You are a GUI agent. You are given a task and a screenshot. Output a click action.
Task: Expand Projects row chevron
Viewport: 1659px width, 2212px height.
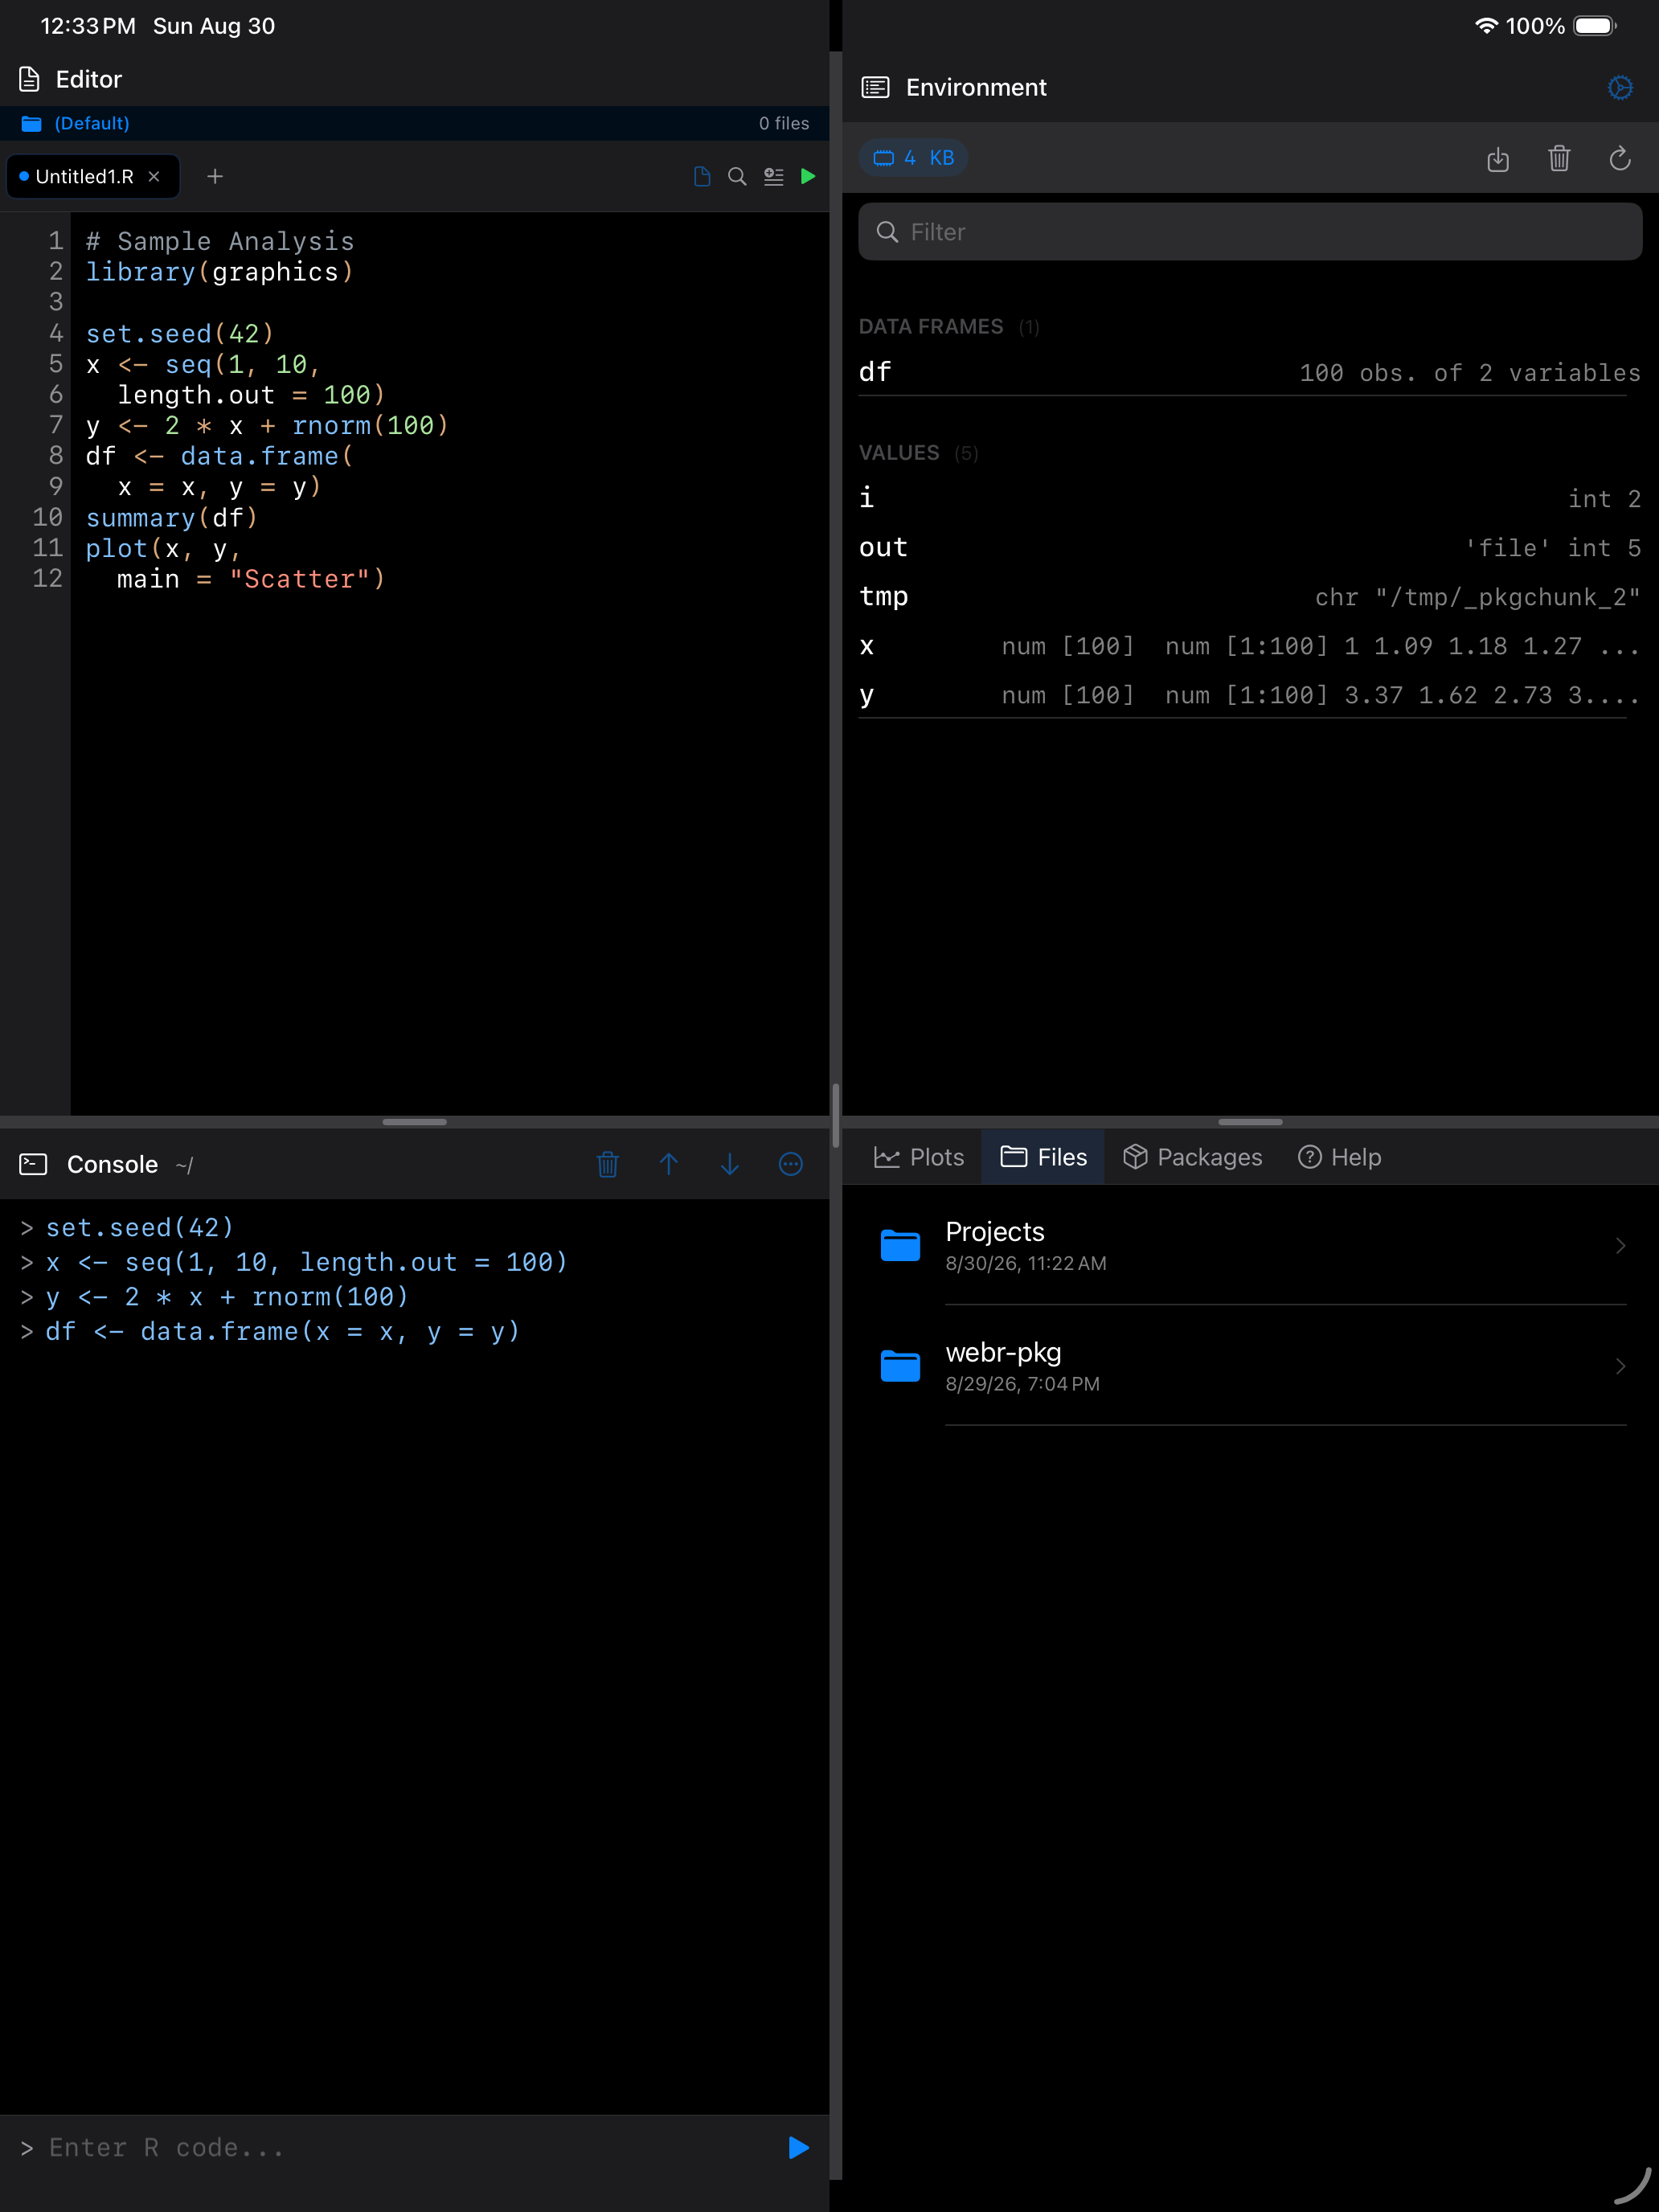point(1620,1245)
